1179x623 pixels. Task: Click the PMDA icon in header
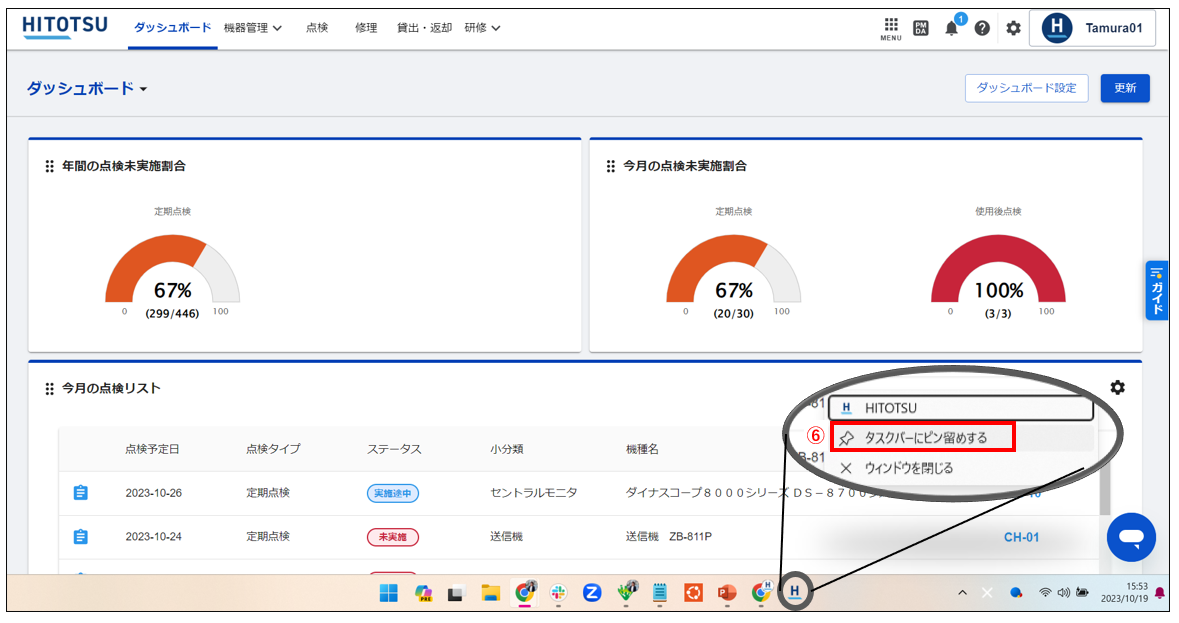(x=920, y=29)
